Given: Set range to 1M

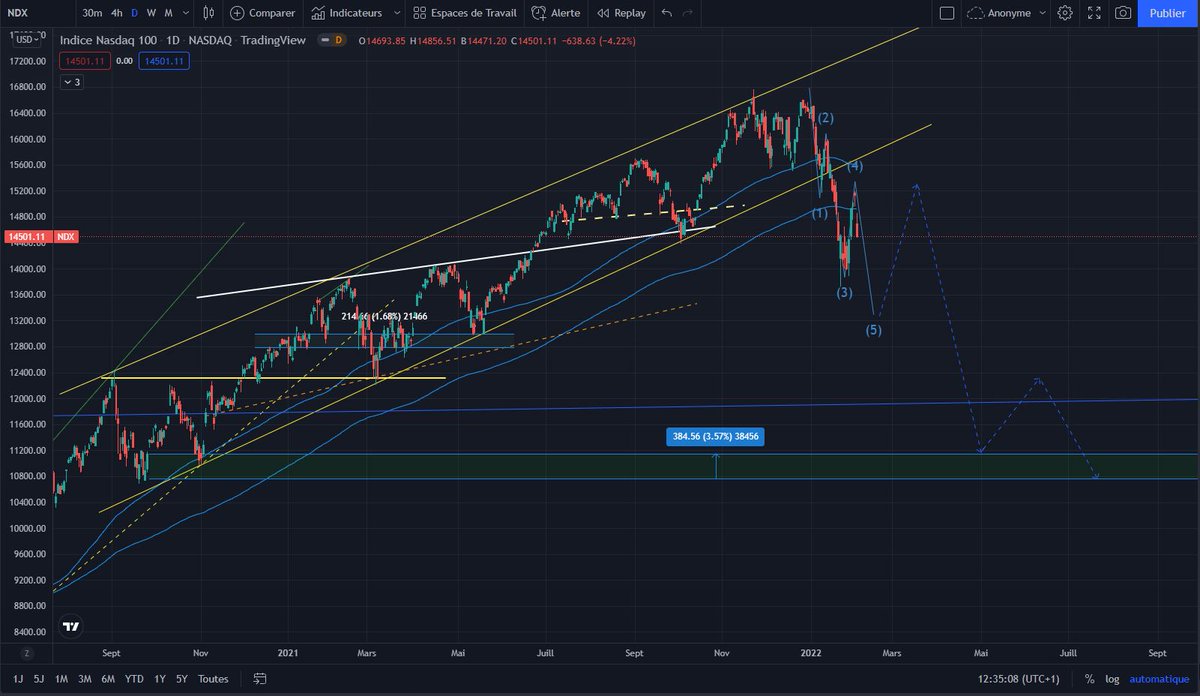Looking at the screenshot, I should click(61, 679).
